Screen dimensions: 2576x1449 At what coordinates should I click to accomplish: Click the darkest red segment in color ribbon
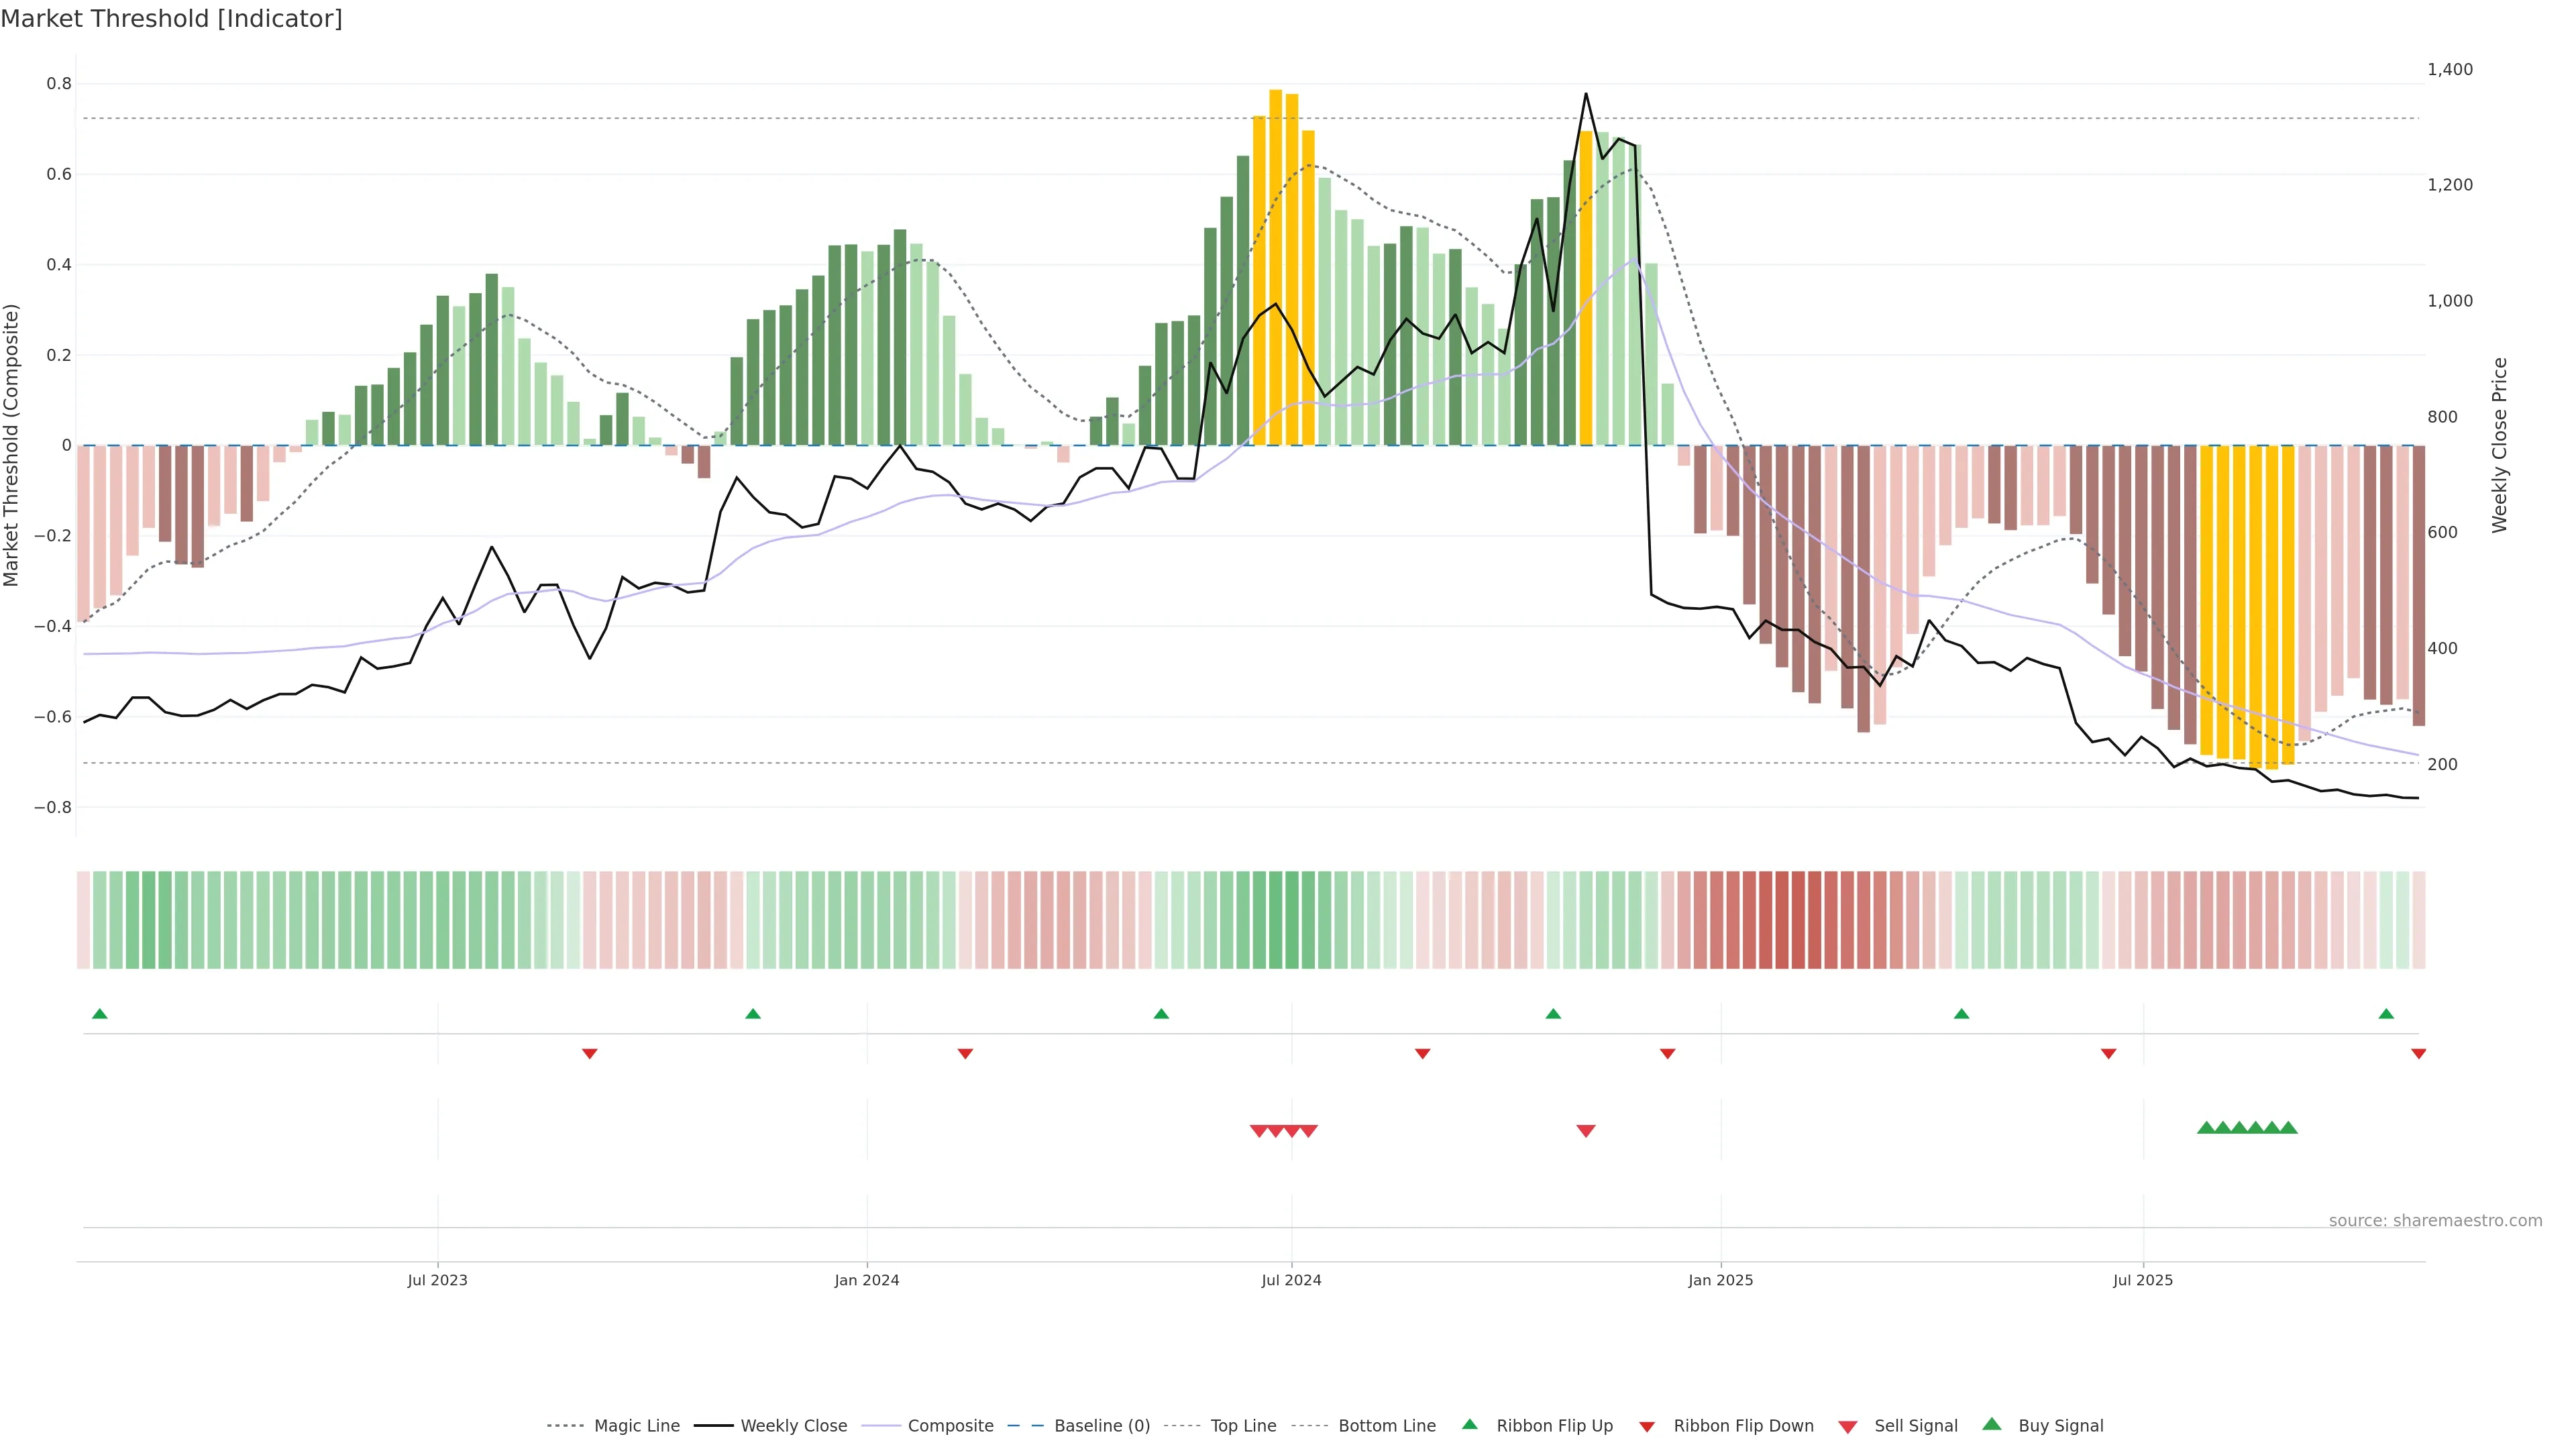coord(1798,920)
